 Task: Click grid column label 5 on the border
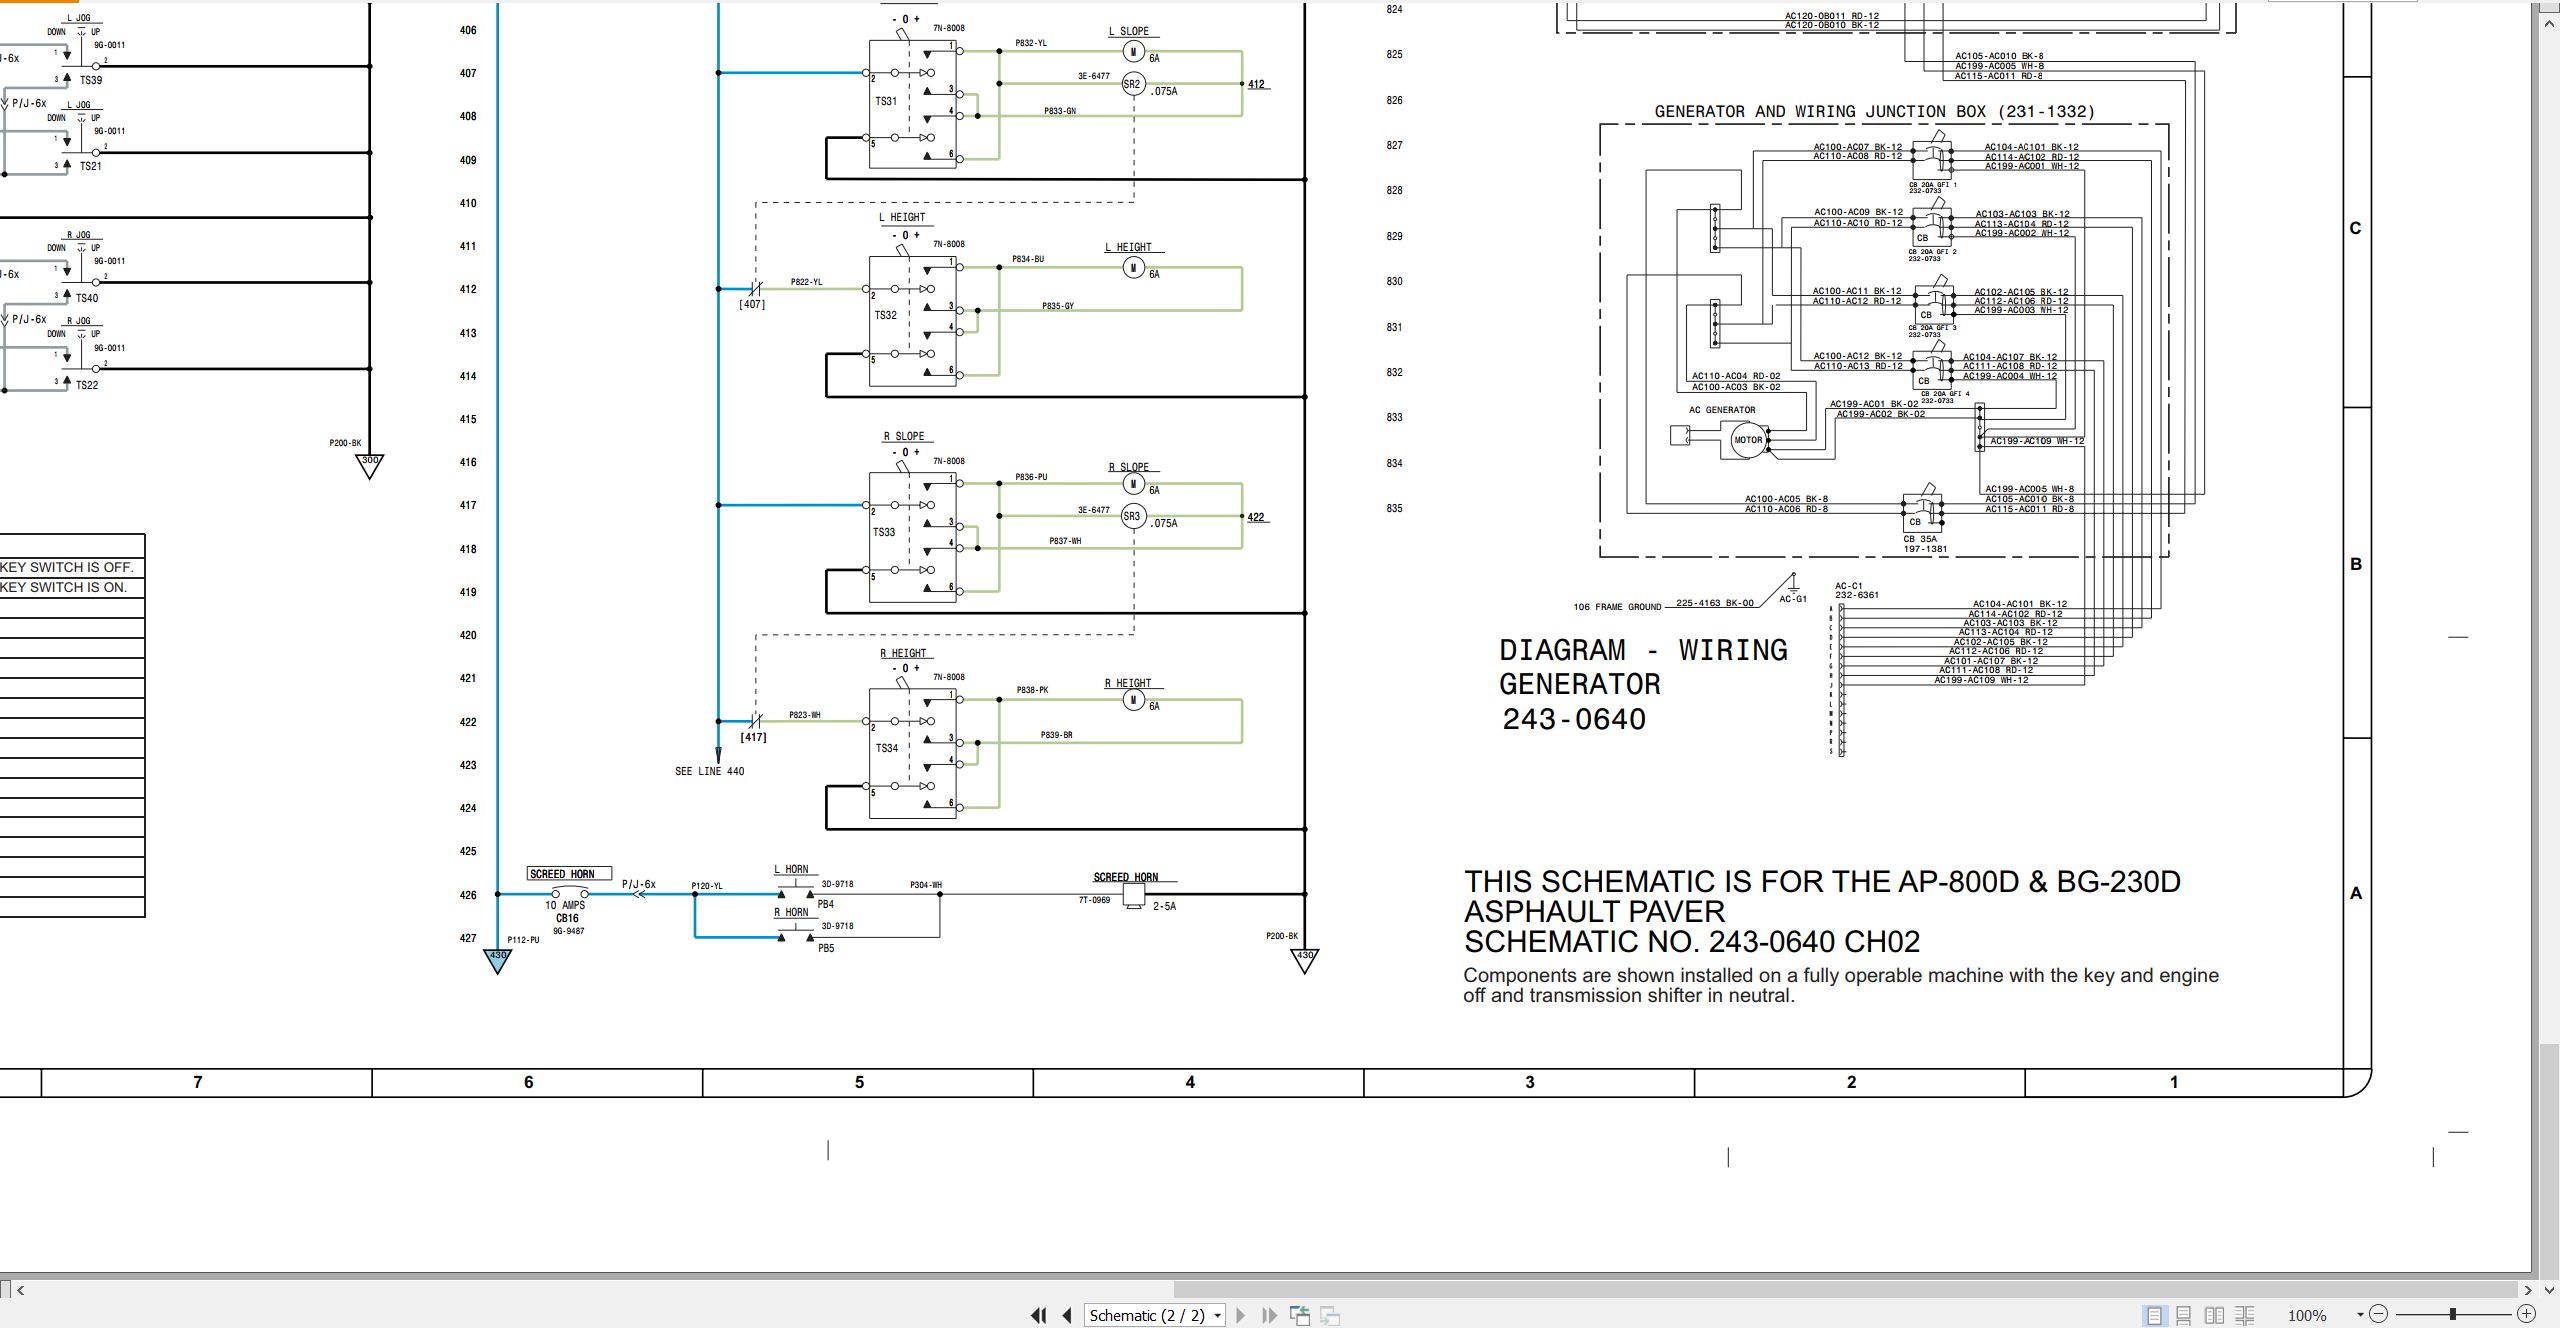click(x=859, y=1082)
